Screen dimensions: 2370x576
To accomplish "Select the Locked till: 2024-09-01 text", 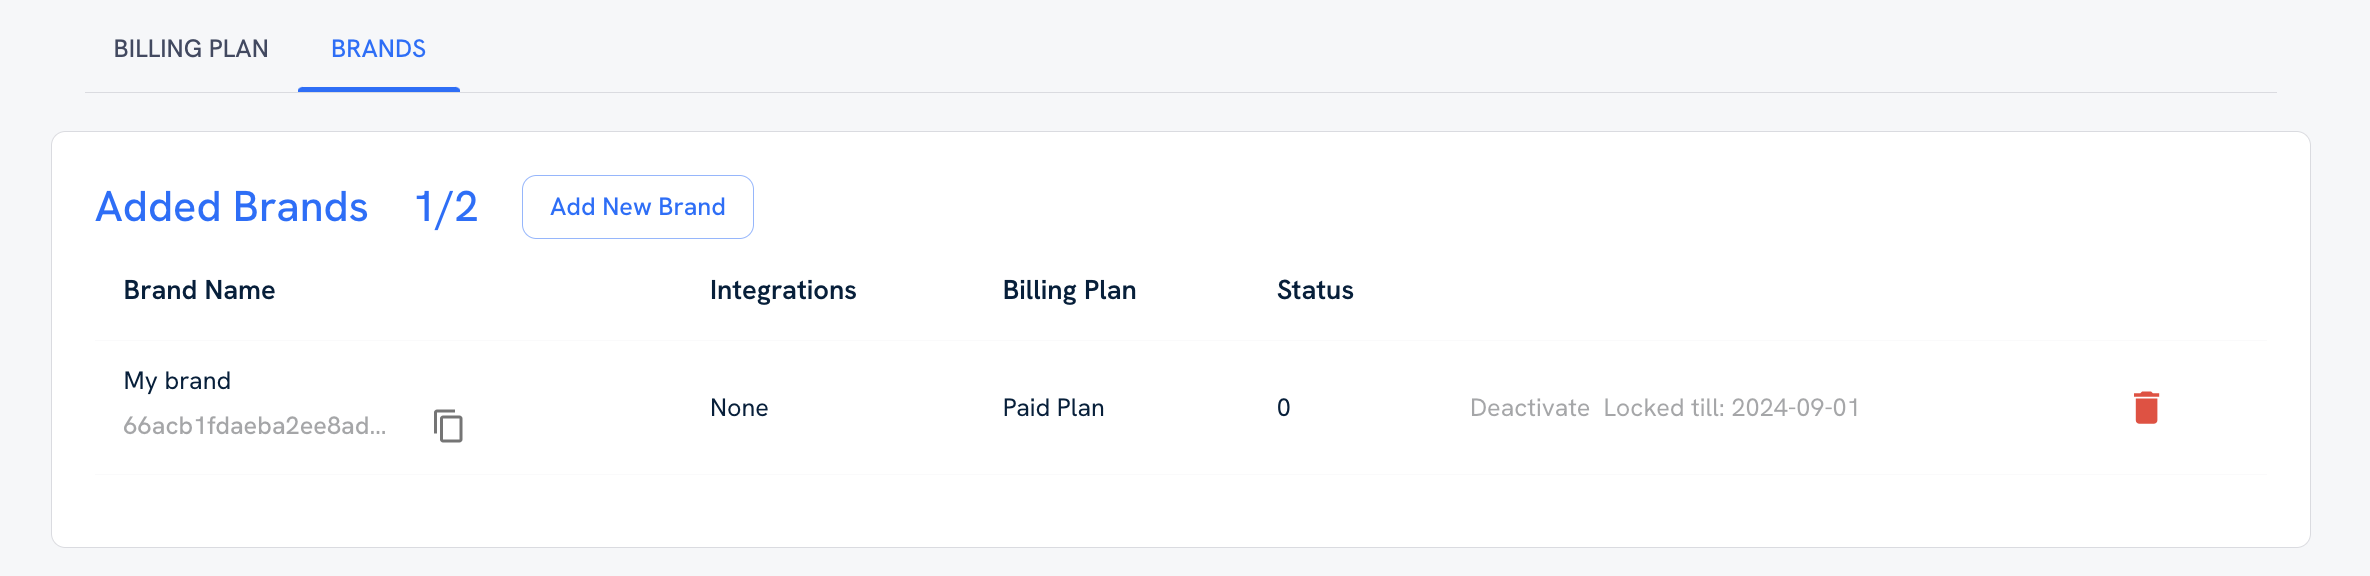I will (x=1732, y=407).
